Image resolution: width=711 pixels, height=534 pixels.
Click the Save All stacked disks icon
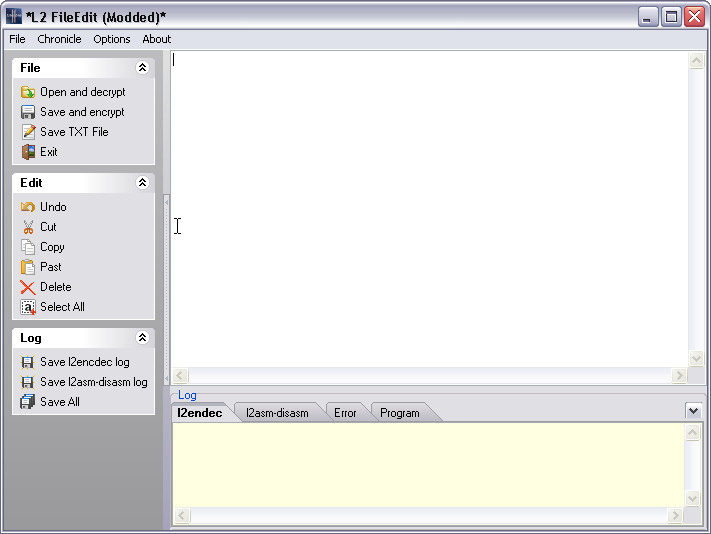[28, 402]
